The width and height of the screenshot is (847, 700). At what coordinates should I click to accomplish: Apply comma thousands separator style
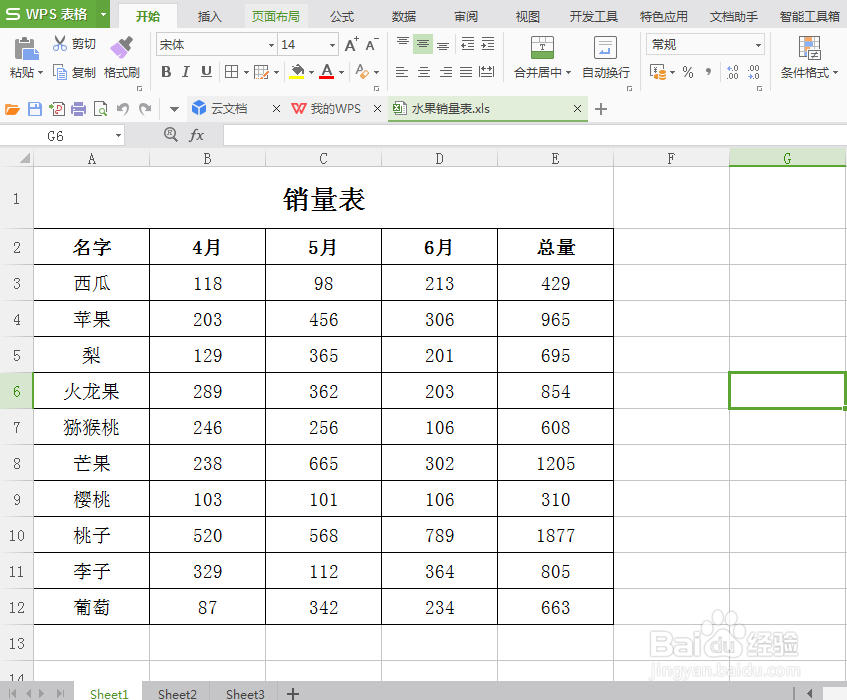pos(708,72)
